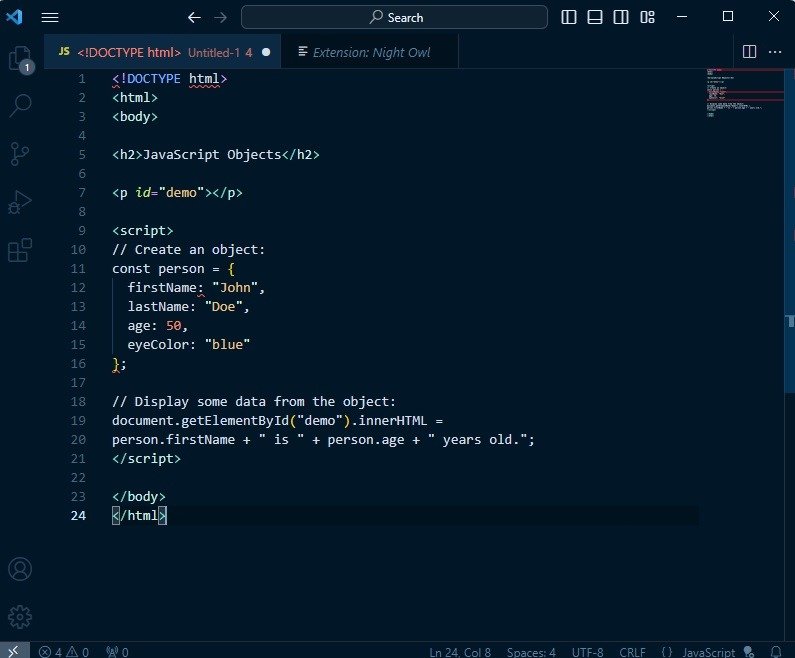Change indentation via Spaces: 4
The width and height of the screenshot is (795, 658).
(531, 652)
